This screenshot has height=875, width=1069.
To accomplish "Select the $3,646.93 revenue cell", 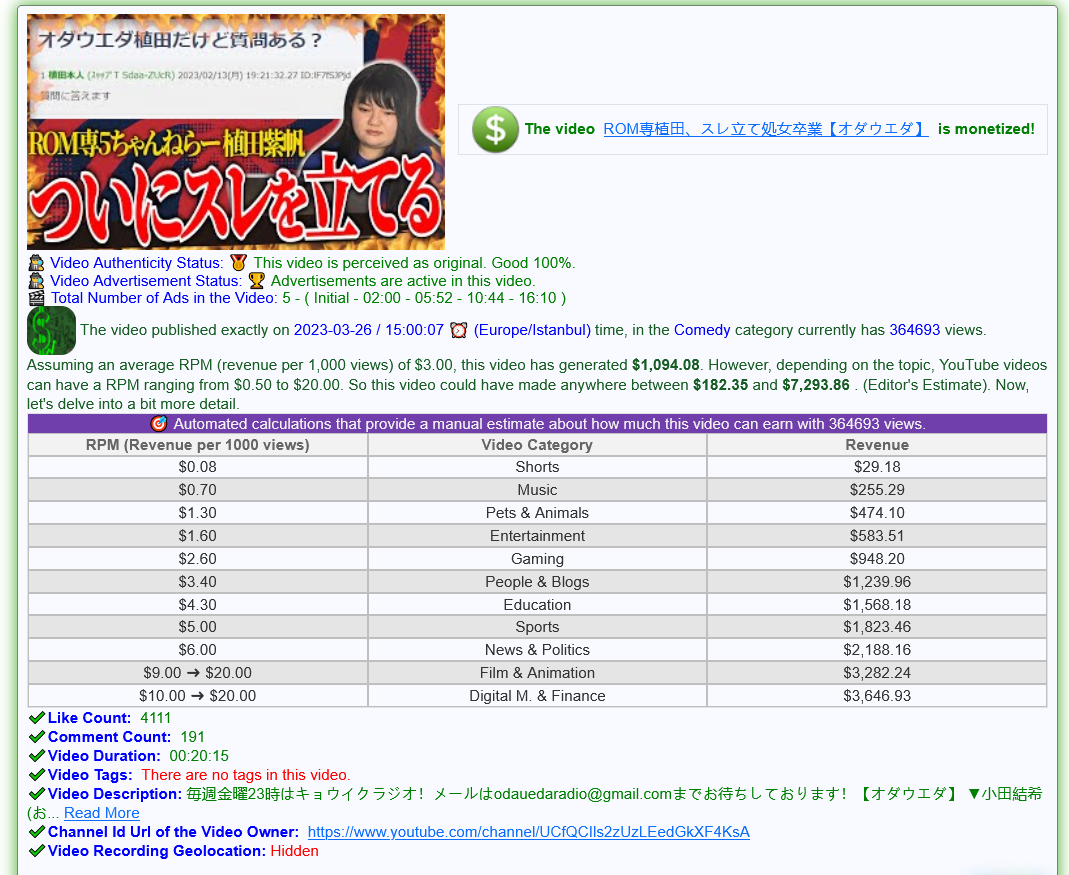I will tap(877, 696).
